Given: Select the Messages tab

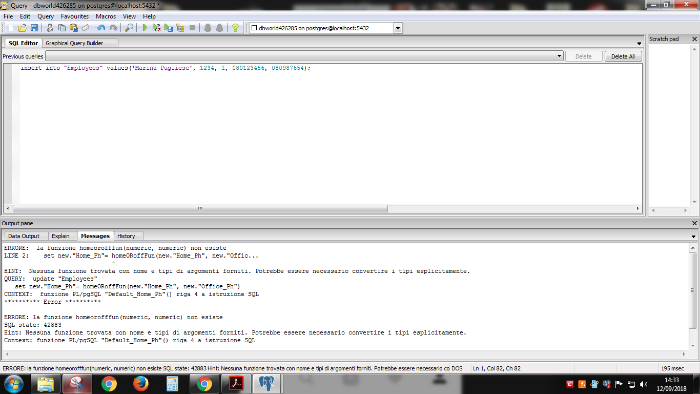Looking at the screenshot, I should 95,236.
